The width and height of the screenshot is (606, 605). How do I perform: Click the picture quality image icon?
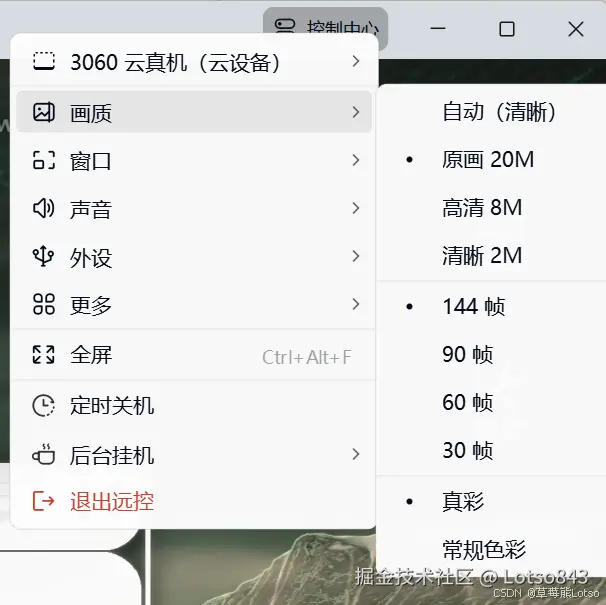(x=44, y=112)
